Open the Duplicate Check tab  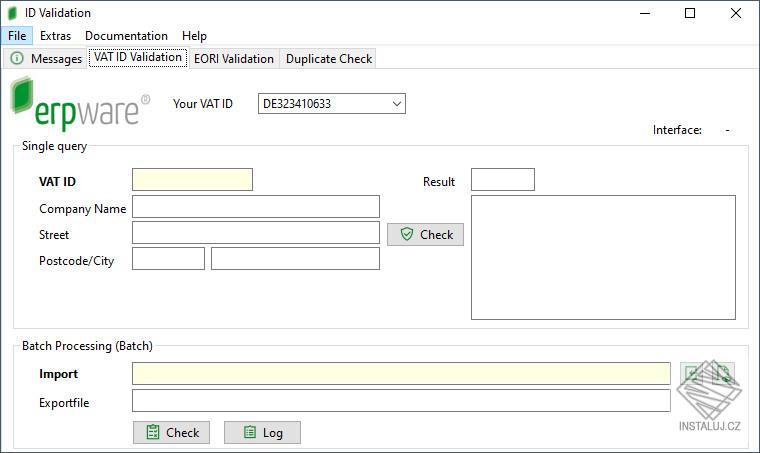(329, 59)
